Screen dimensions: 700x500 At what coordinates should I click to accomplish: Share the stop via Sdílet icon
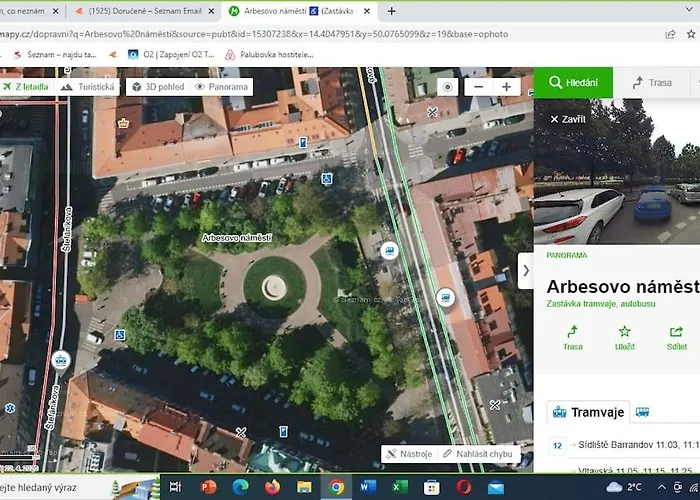click(x=676, y=337)
